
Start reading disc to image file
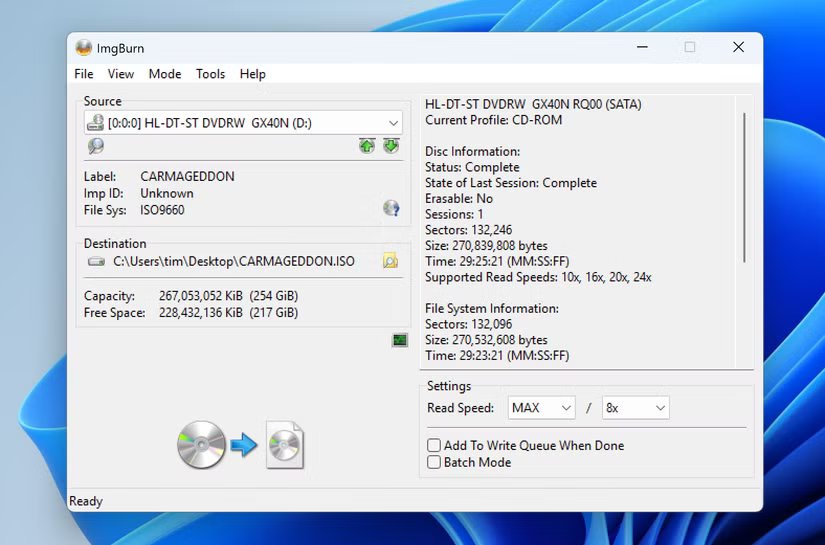coord(240,445)
